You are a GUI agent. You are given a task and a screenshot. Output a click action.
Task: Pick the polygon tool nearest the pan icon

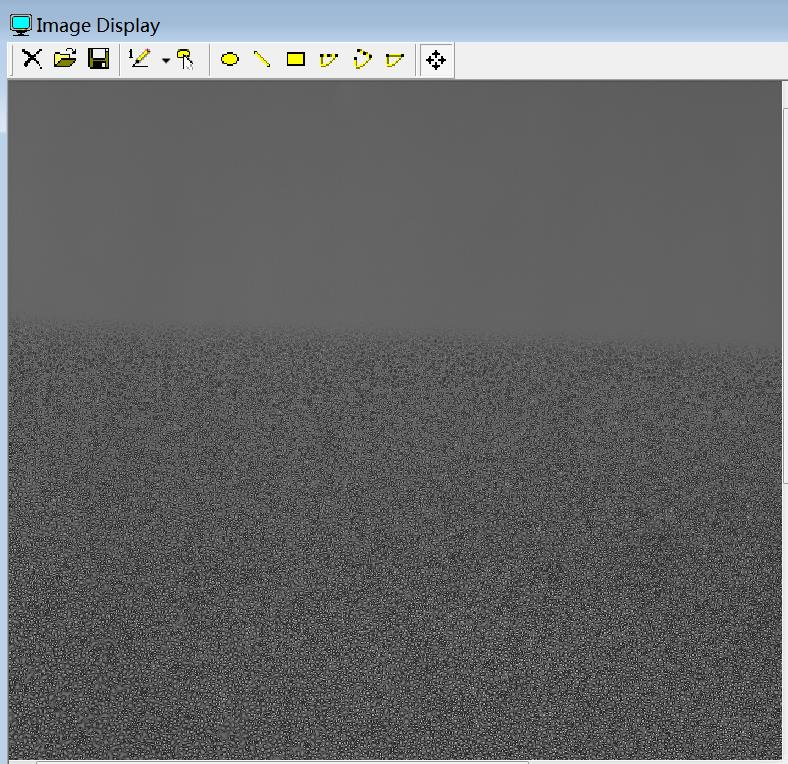point(395,60)
